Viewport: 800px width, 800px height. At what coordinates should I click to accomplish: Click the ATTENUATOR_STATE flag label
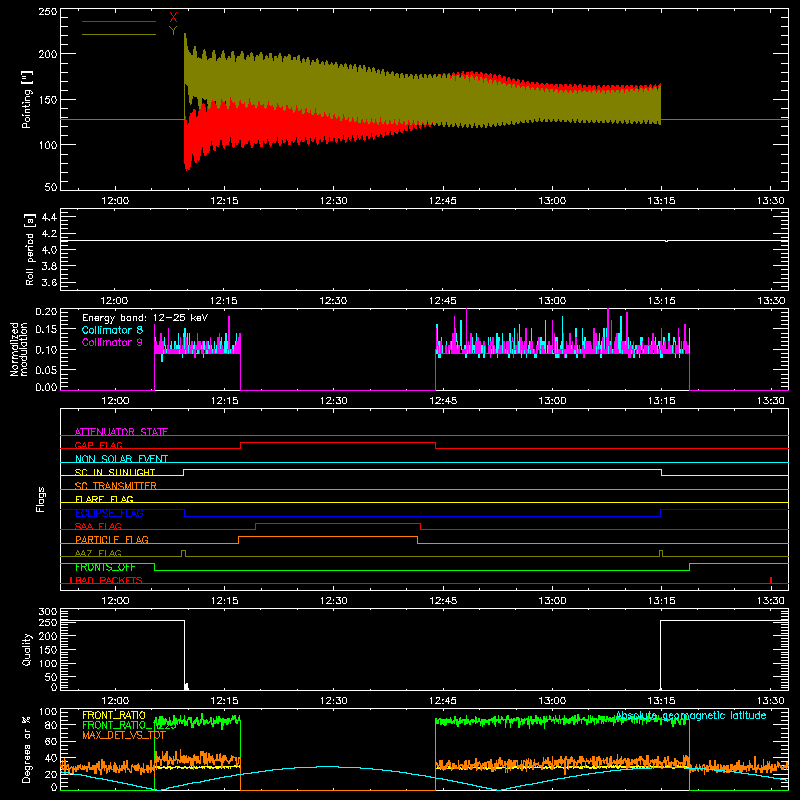tap(121, 432)
